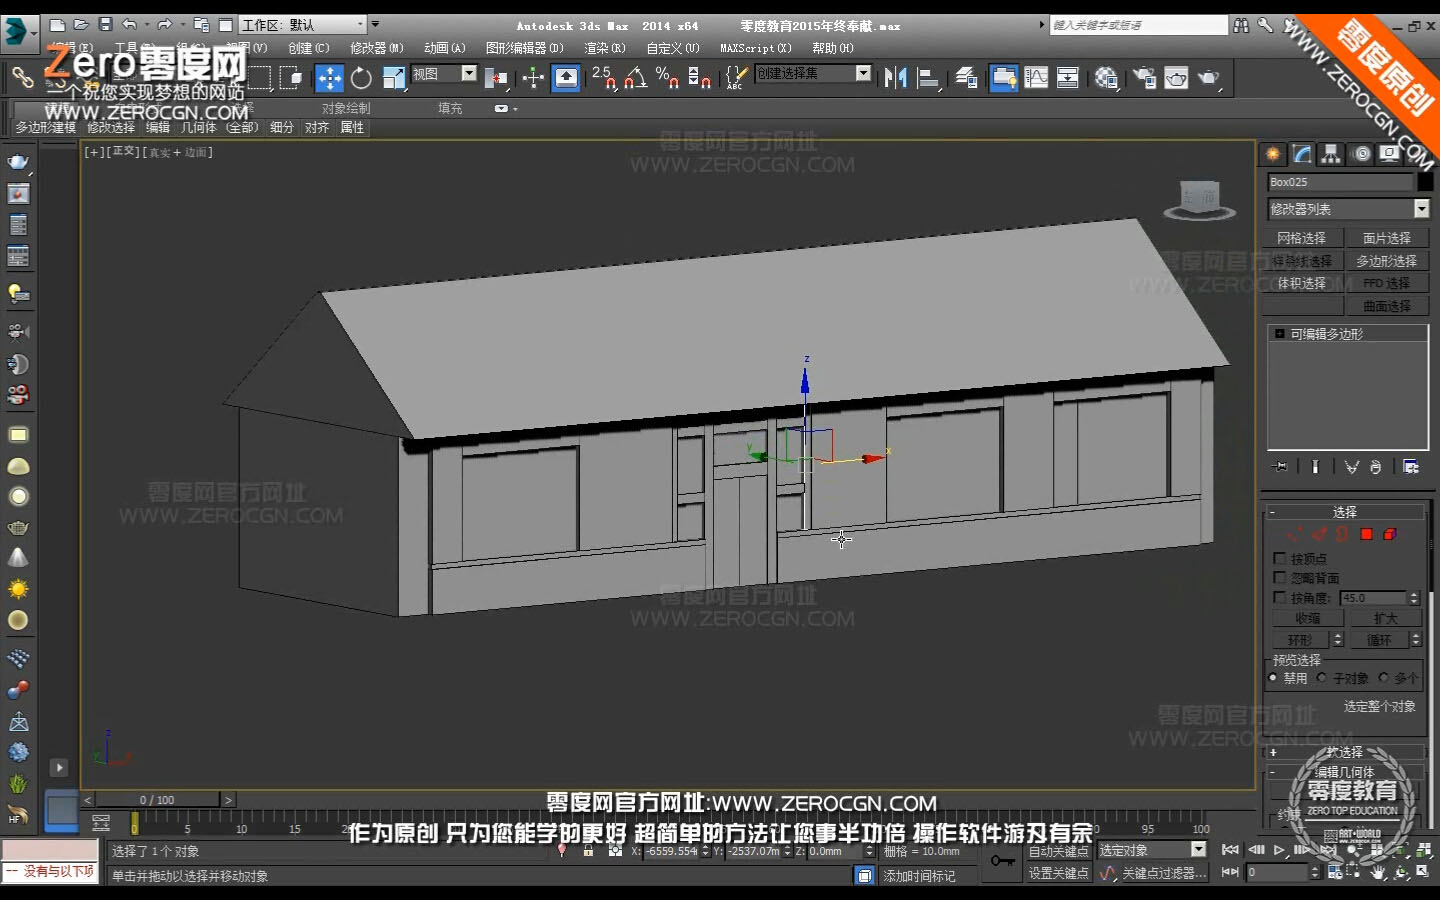
Task: Select the 禁用 preview selection radio
Action: coord(1273,678)
